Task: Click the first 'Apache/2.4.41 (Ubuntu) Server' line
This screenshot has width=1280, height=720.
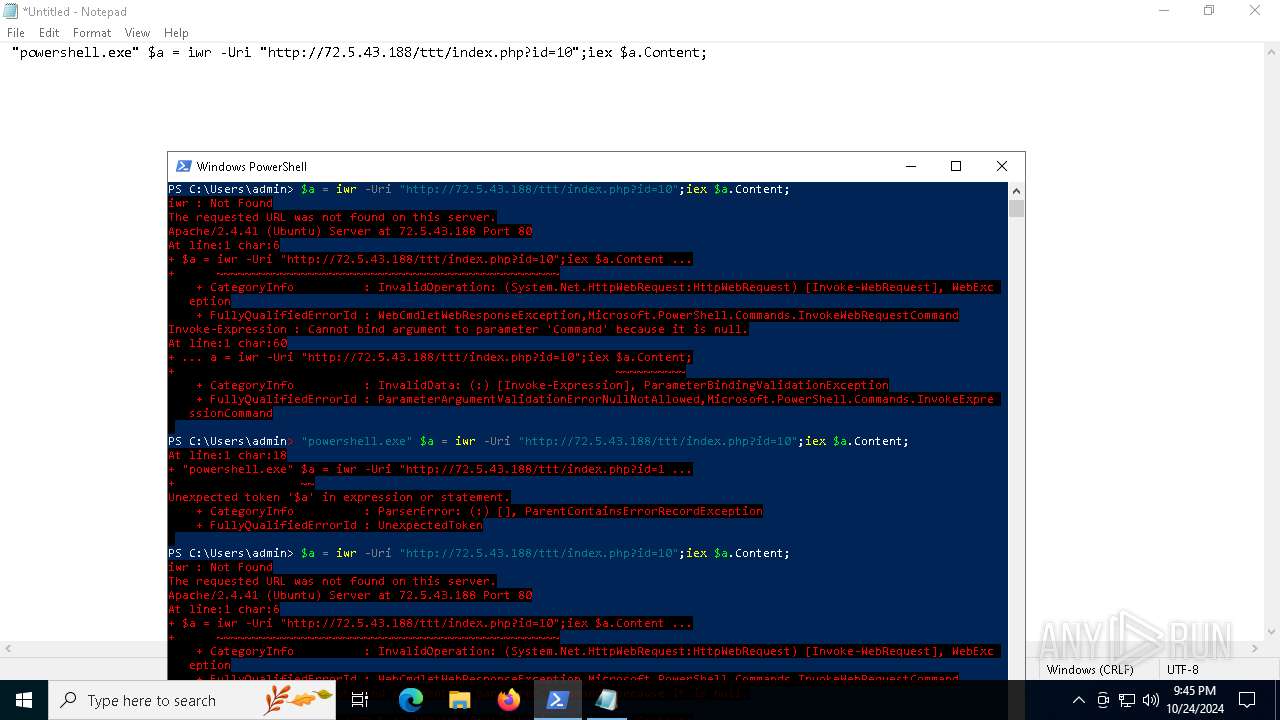Action: coord(350,231)
